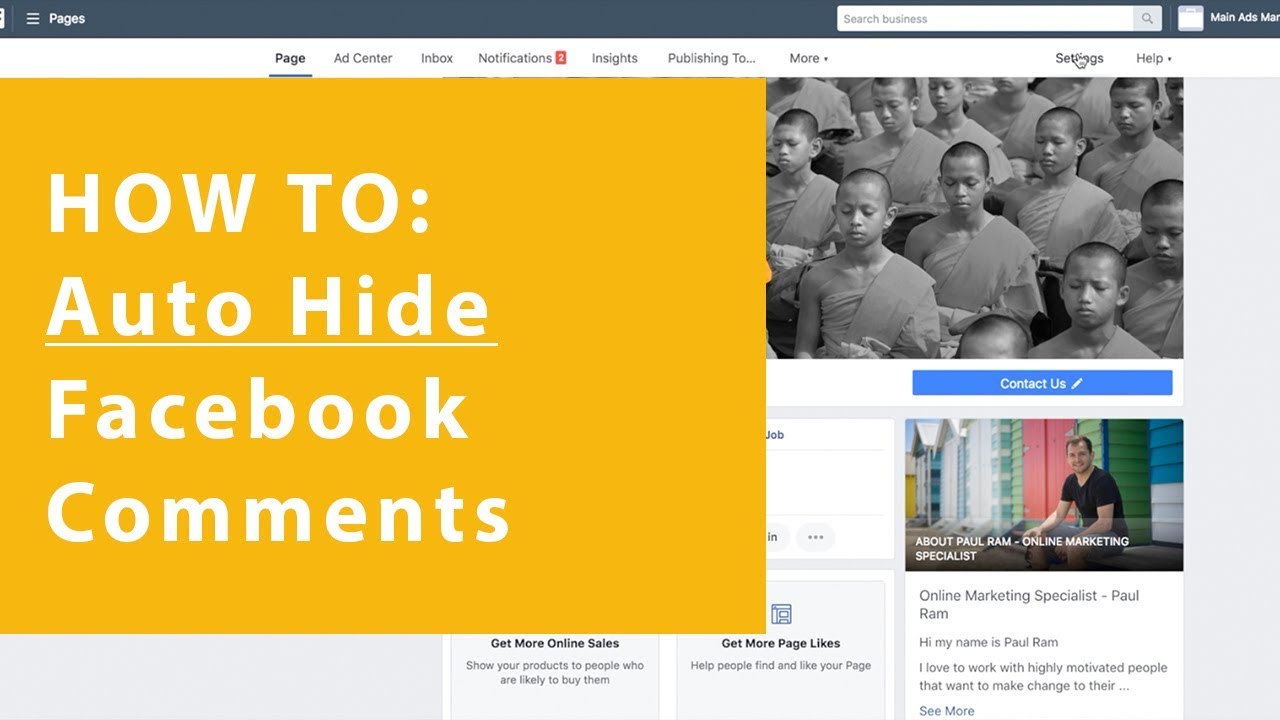1280x720 pixels.
Task: Expand the Help dropdown
Action: 1154,58
